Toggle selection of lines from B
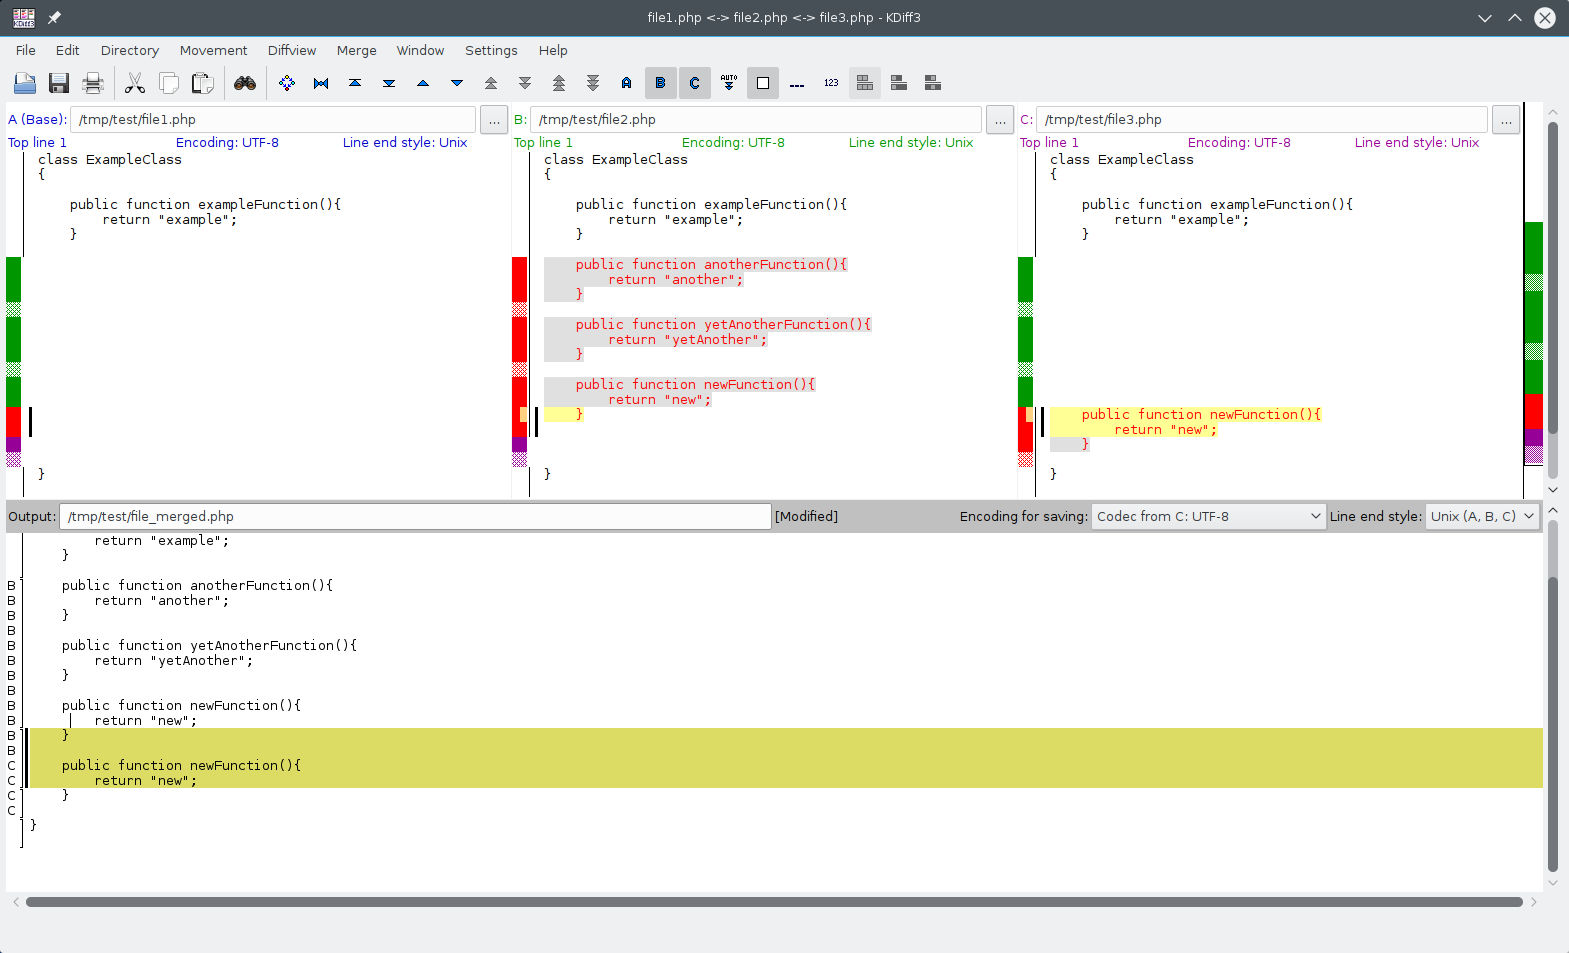Screen dimensions: 1569x953 (661, 83)
